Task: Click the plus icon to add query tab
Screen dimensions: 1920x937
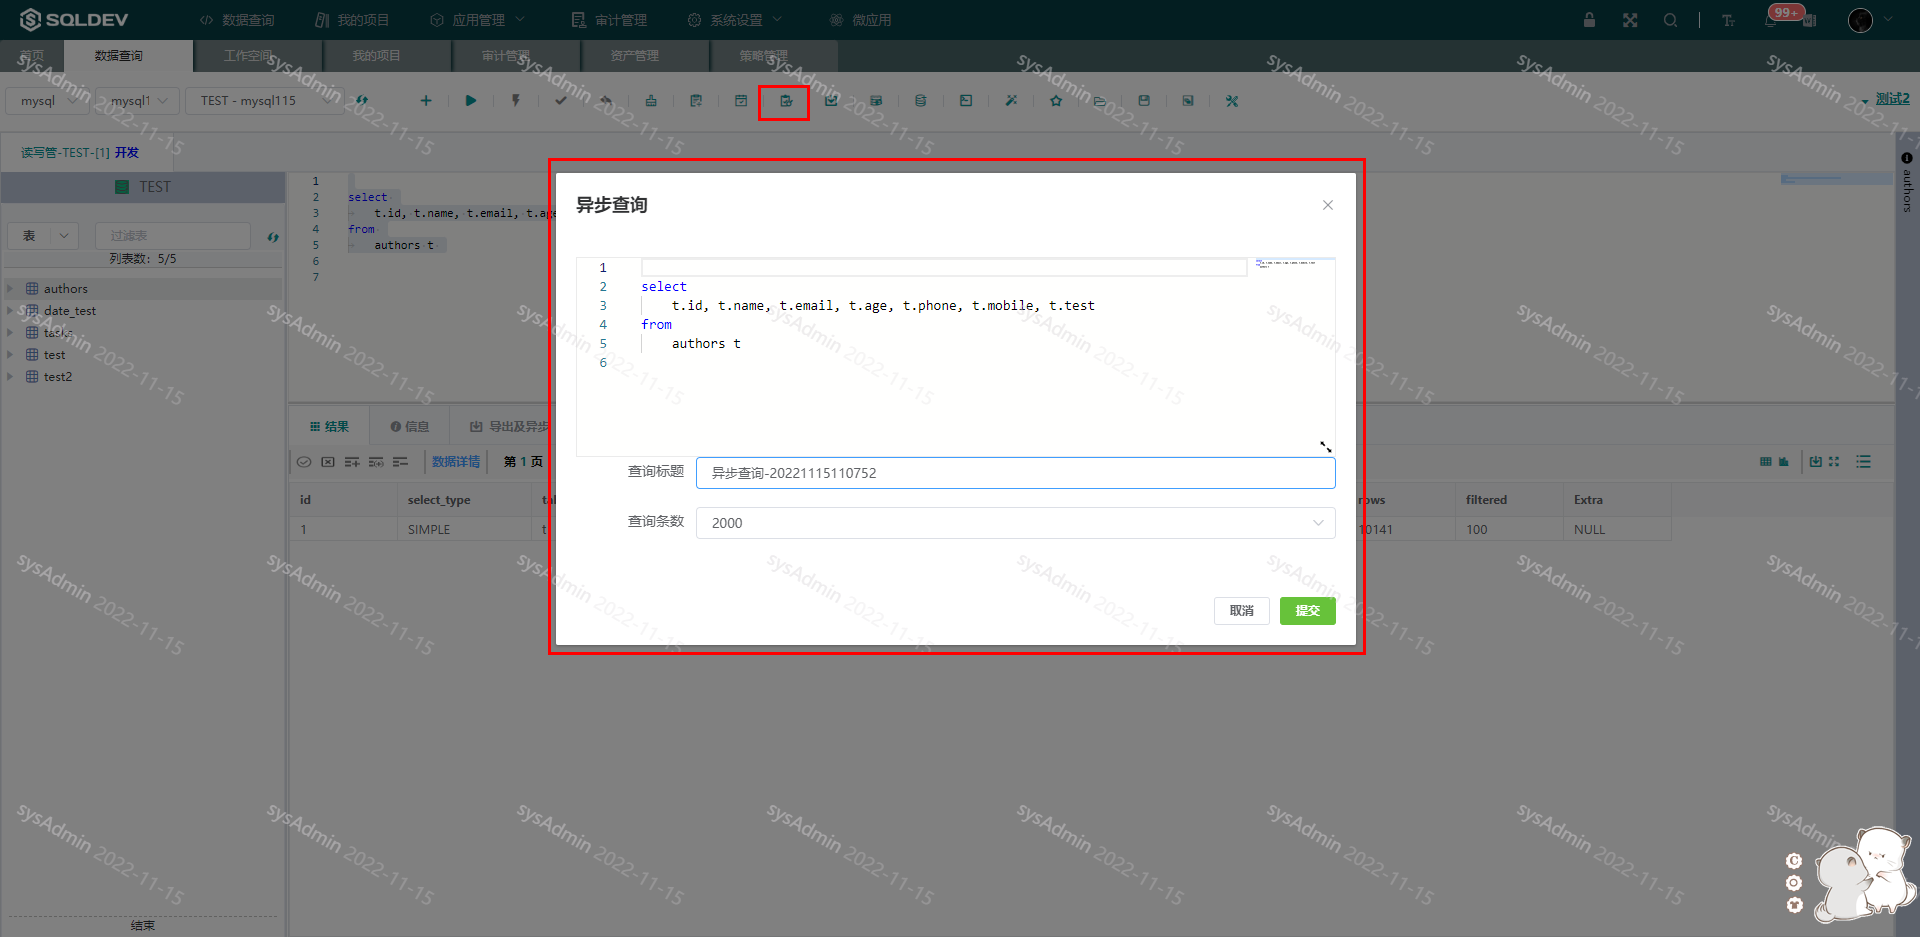Action: coord(426,101)
